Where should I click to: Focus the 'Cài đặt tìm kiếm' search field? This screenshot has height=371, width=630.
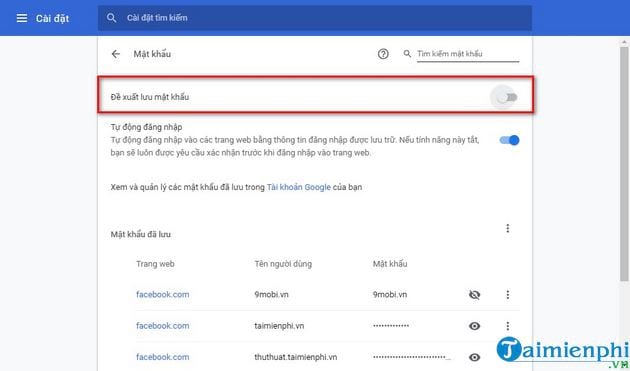pos(315,18)
